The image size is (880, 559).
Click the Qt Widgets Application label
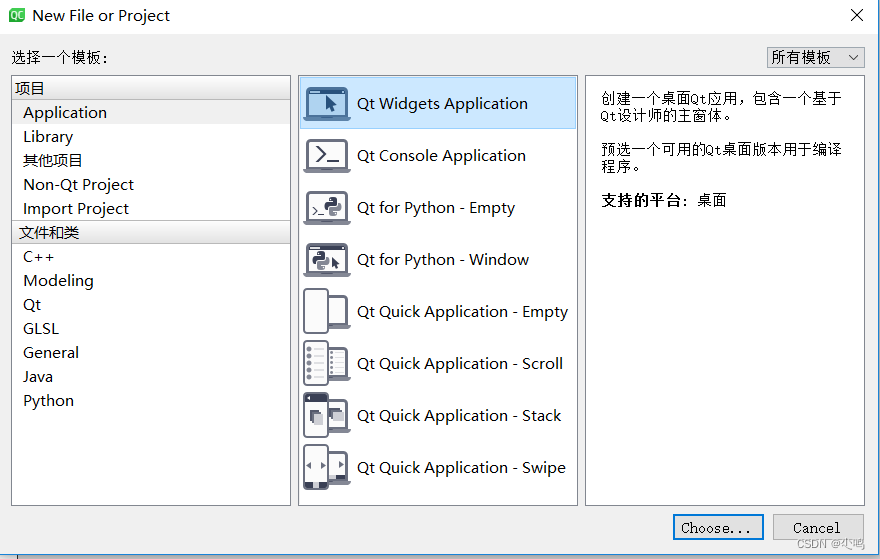(442, 104)
